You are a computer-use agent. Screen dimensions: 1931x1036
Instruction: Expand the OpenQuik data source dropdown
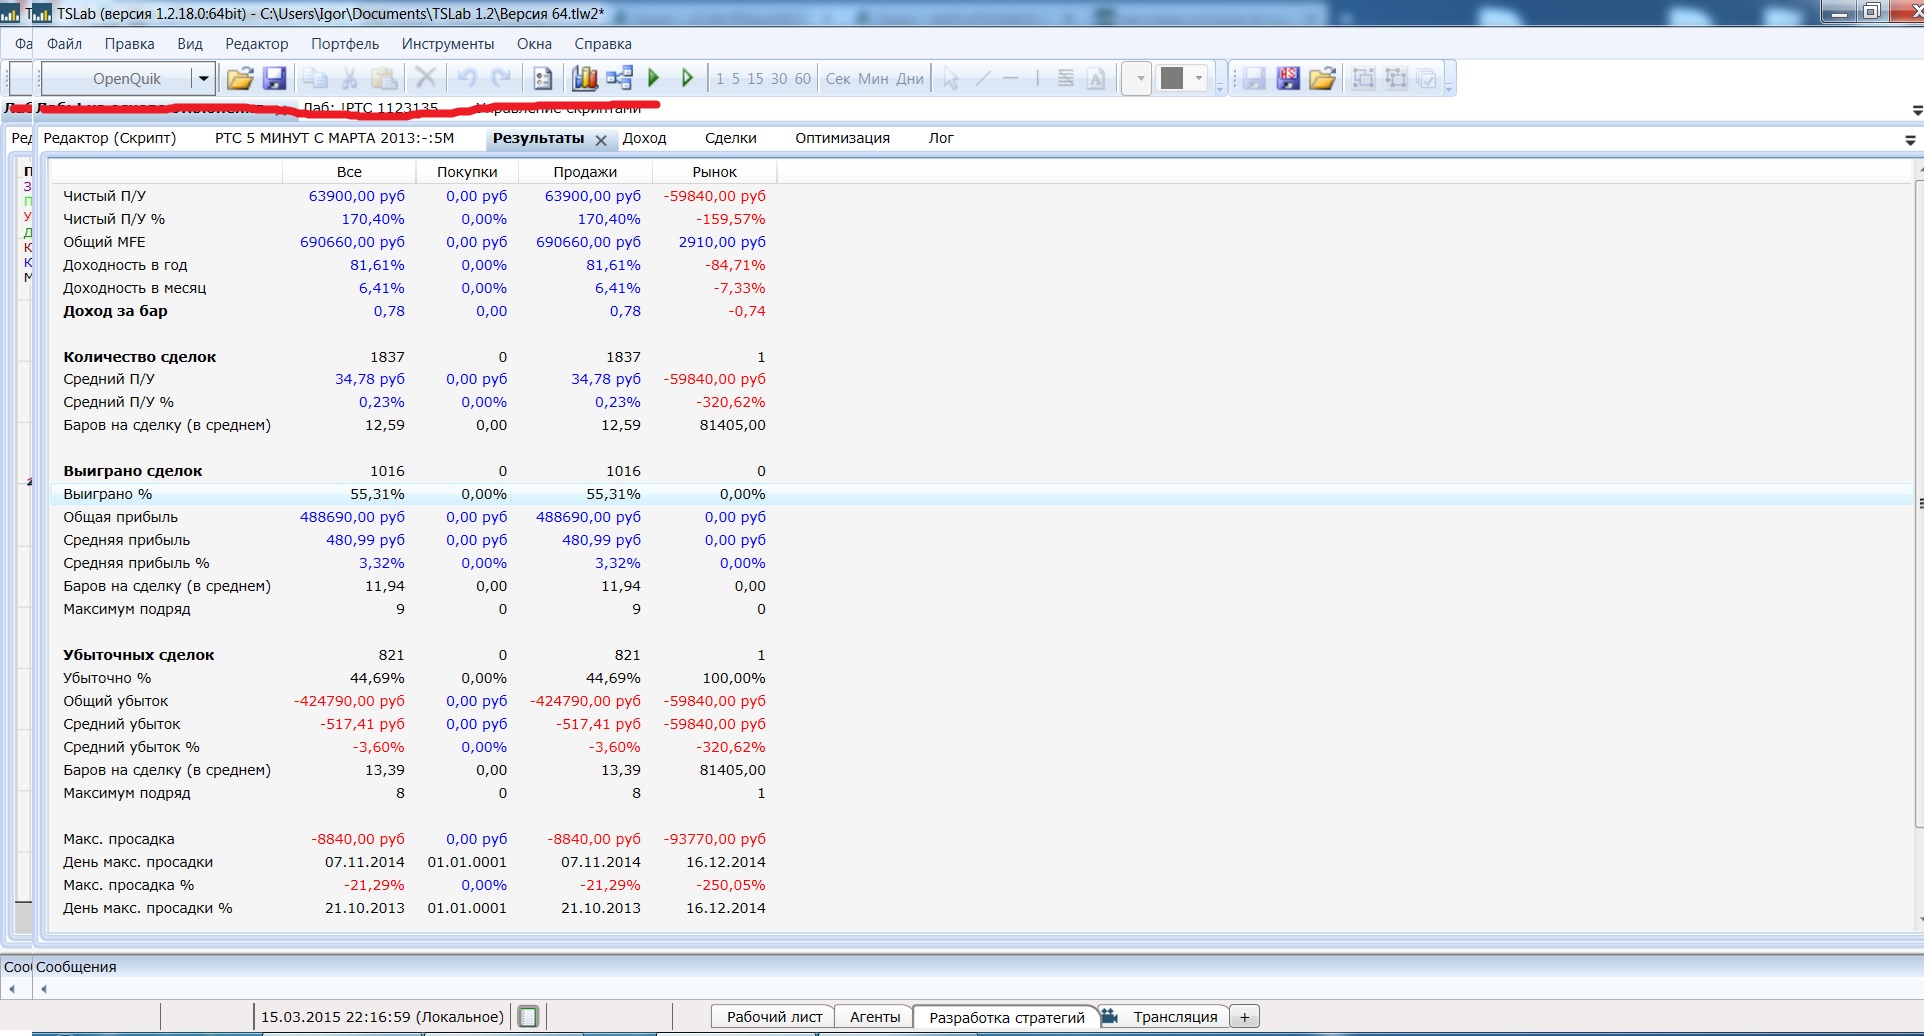click(x=203, y=79)
